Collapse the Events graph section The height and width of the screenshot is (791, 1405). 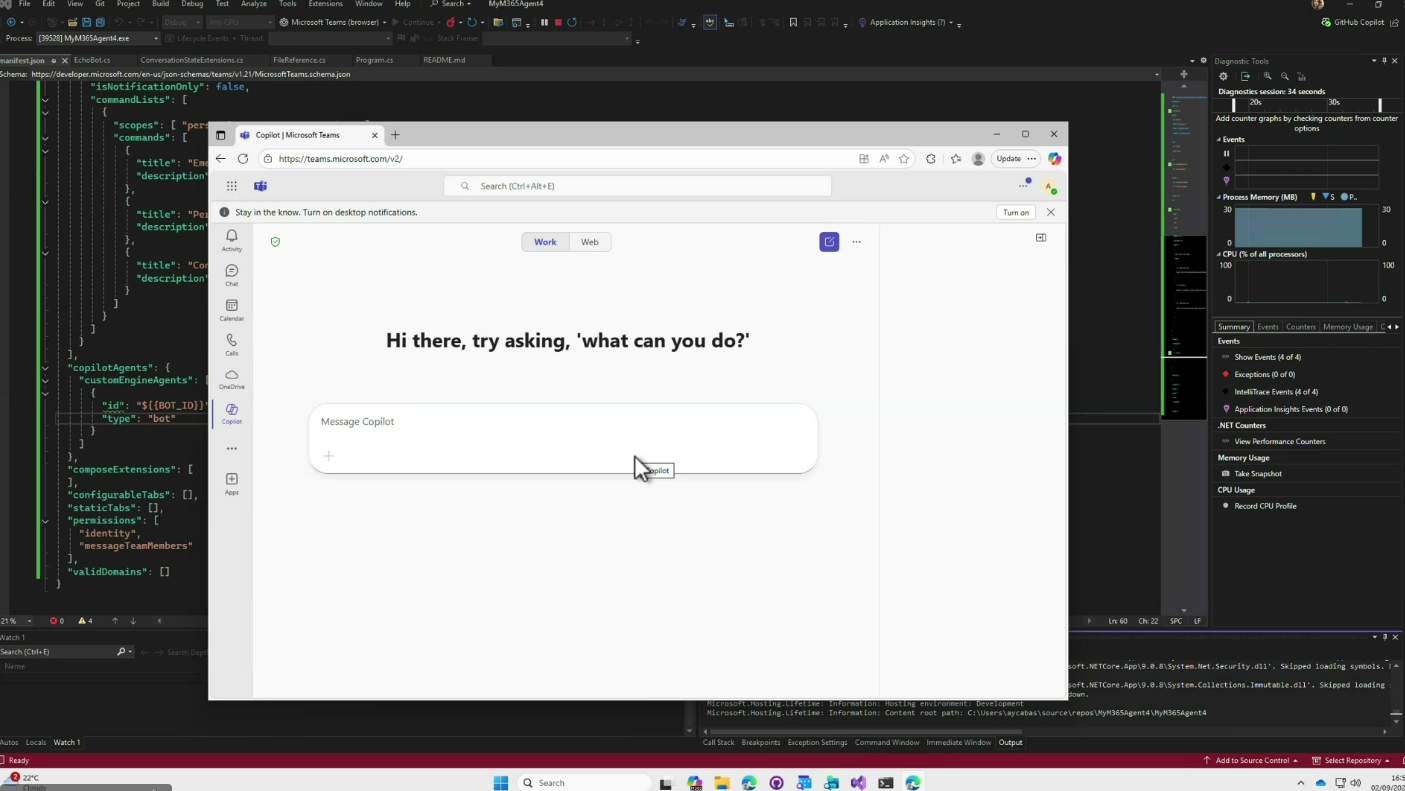(1219, 140)
